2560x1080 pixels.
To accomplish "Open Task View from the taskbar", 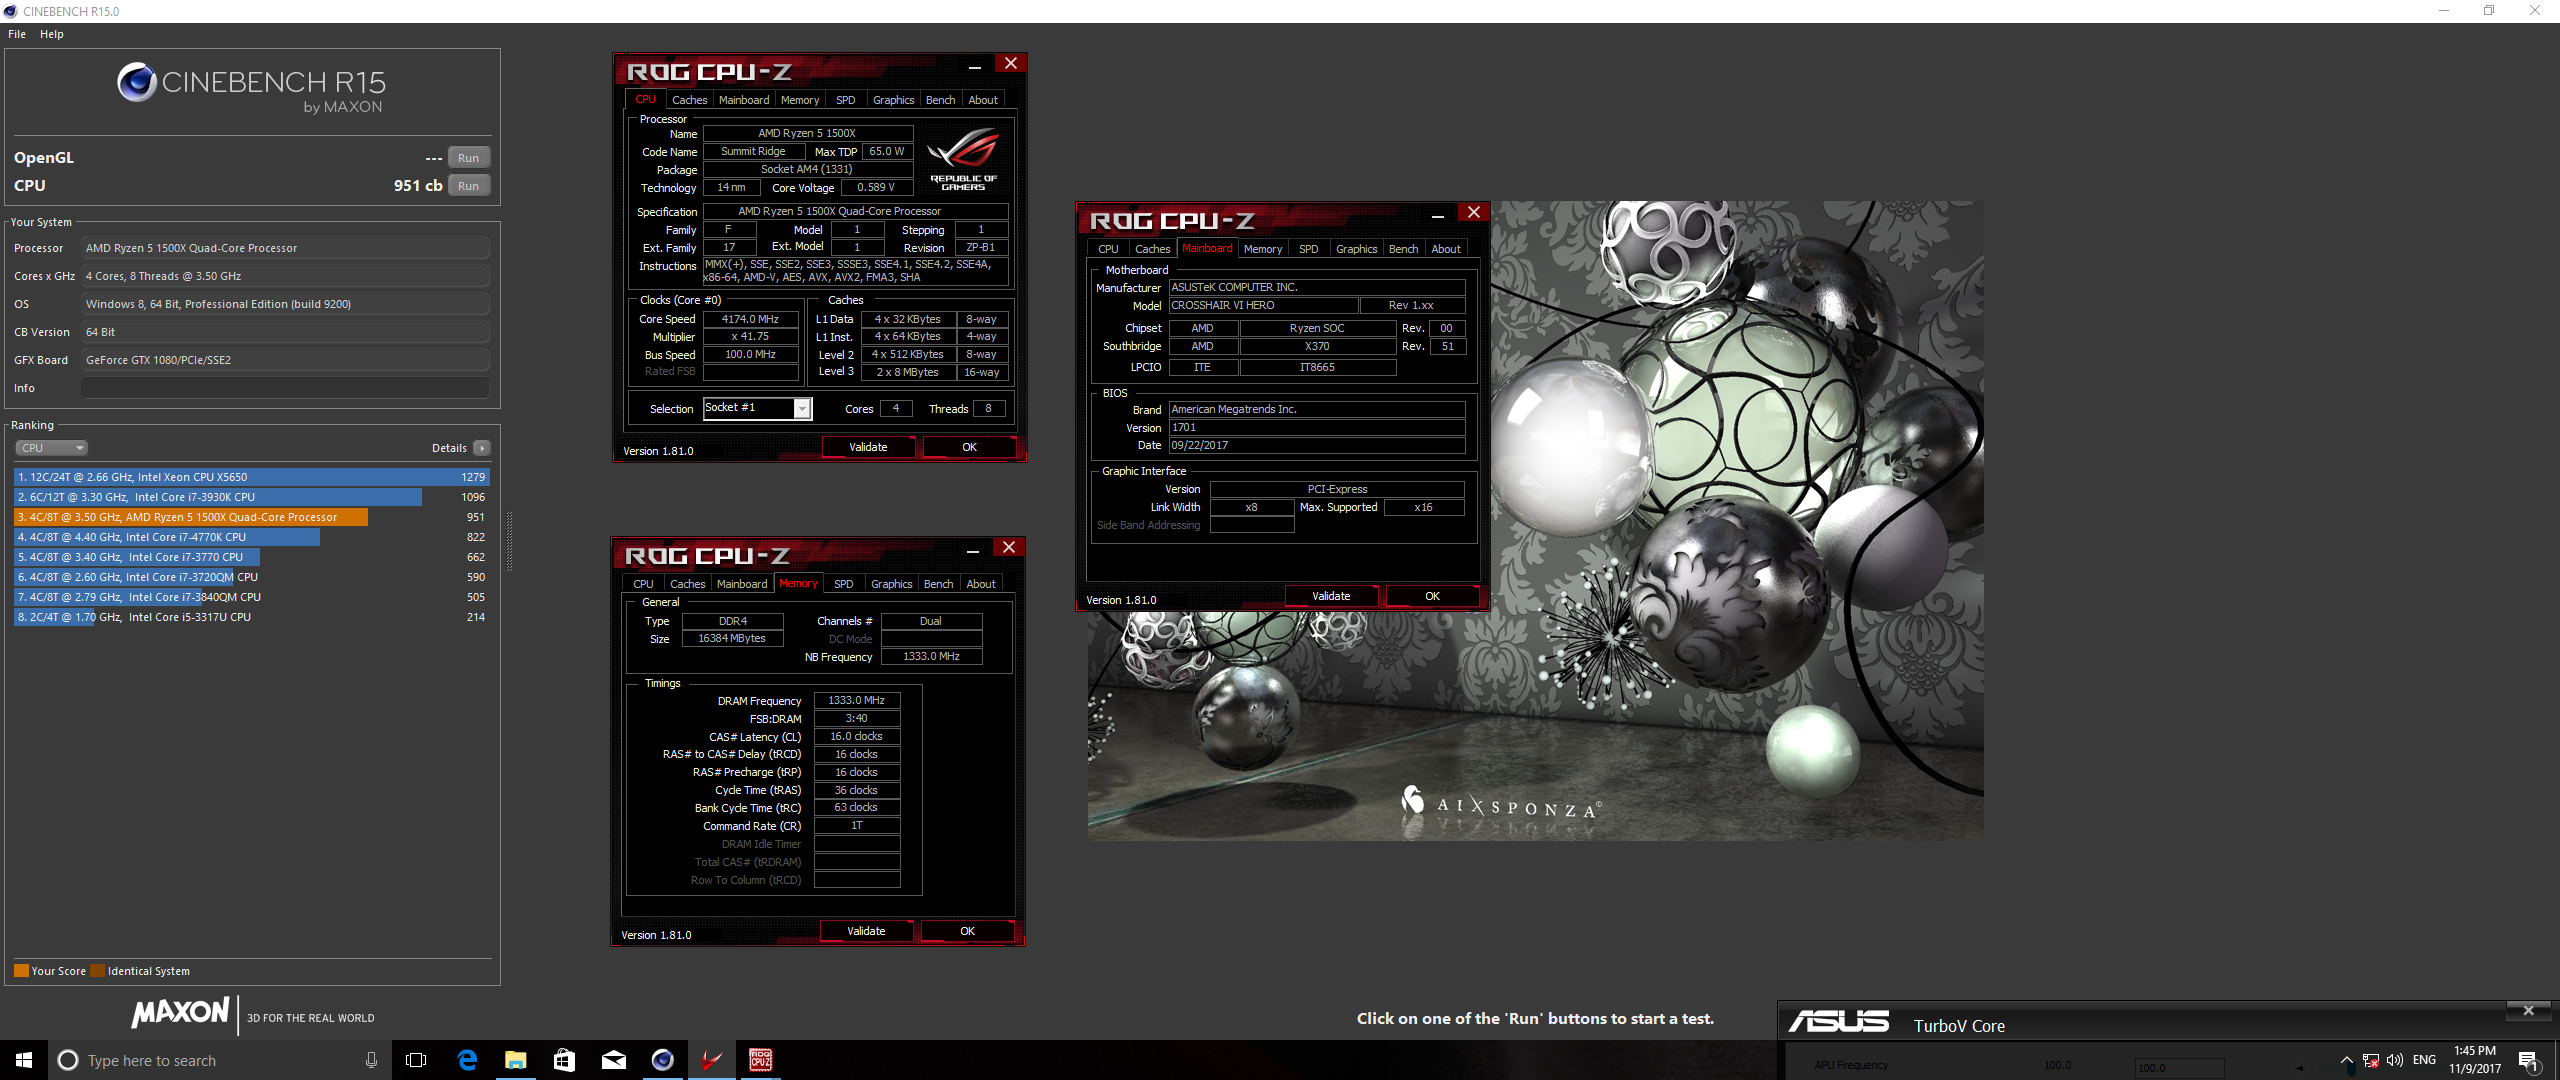I will pos(416,1060).
